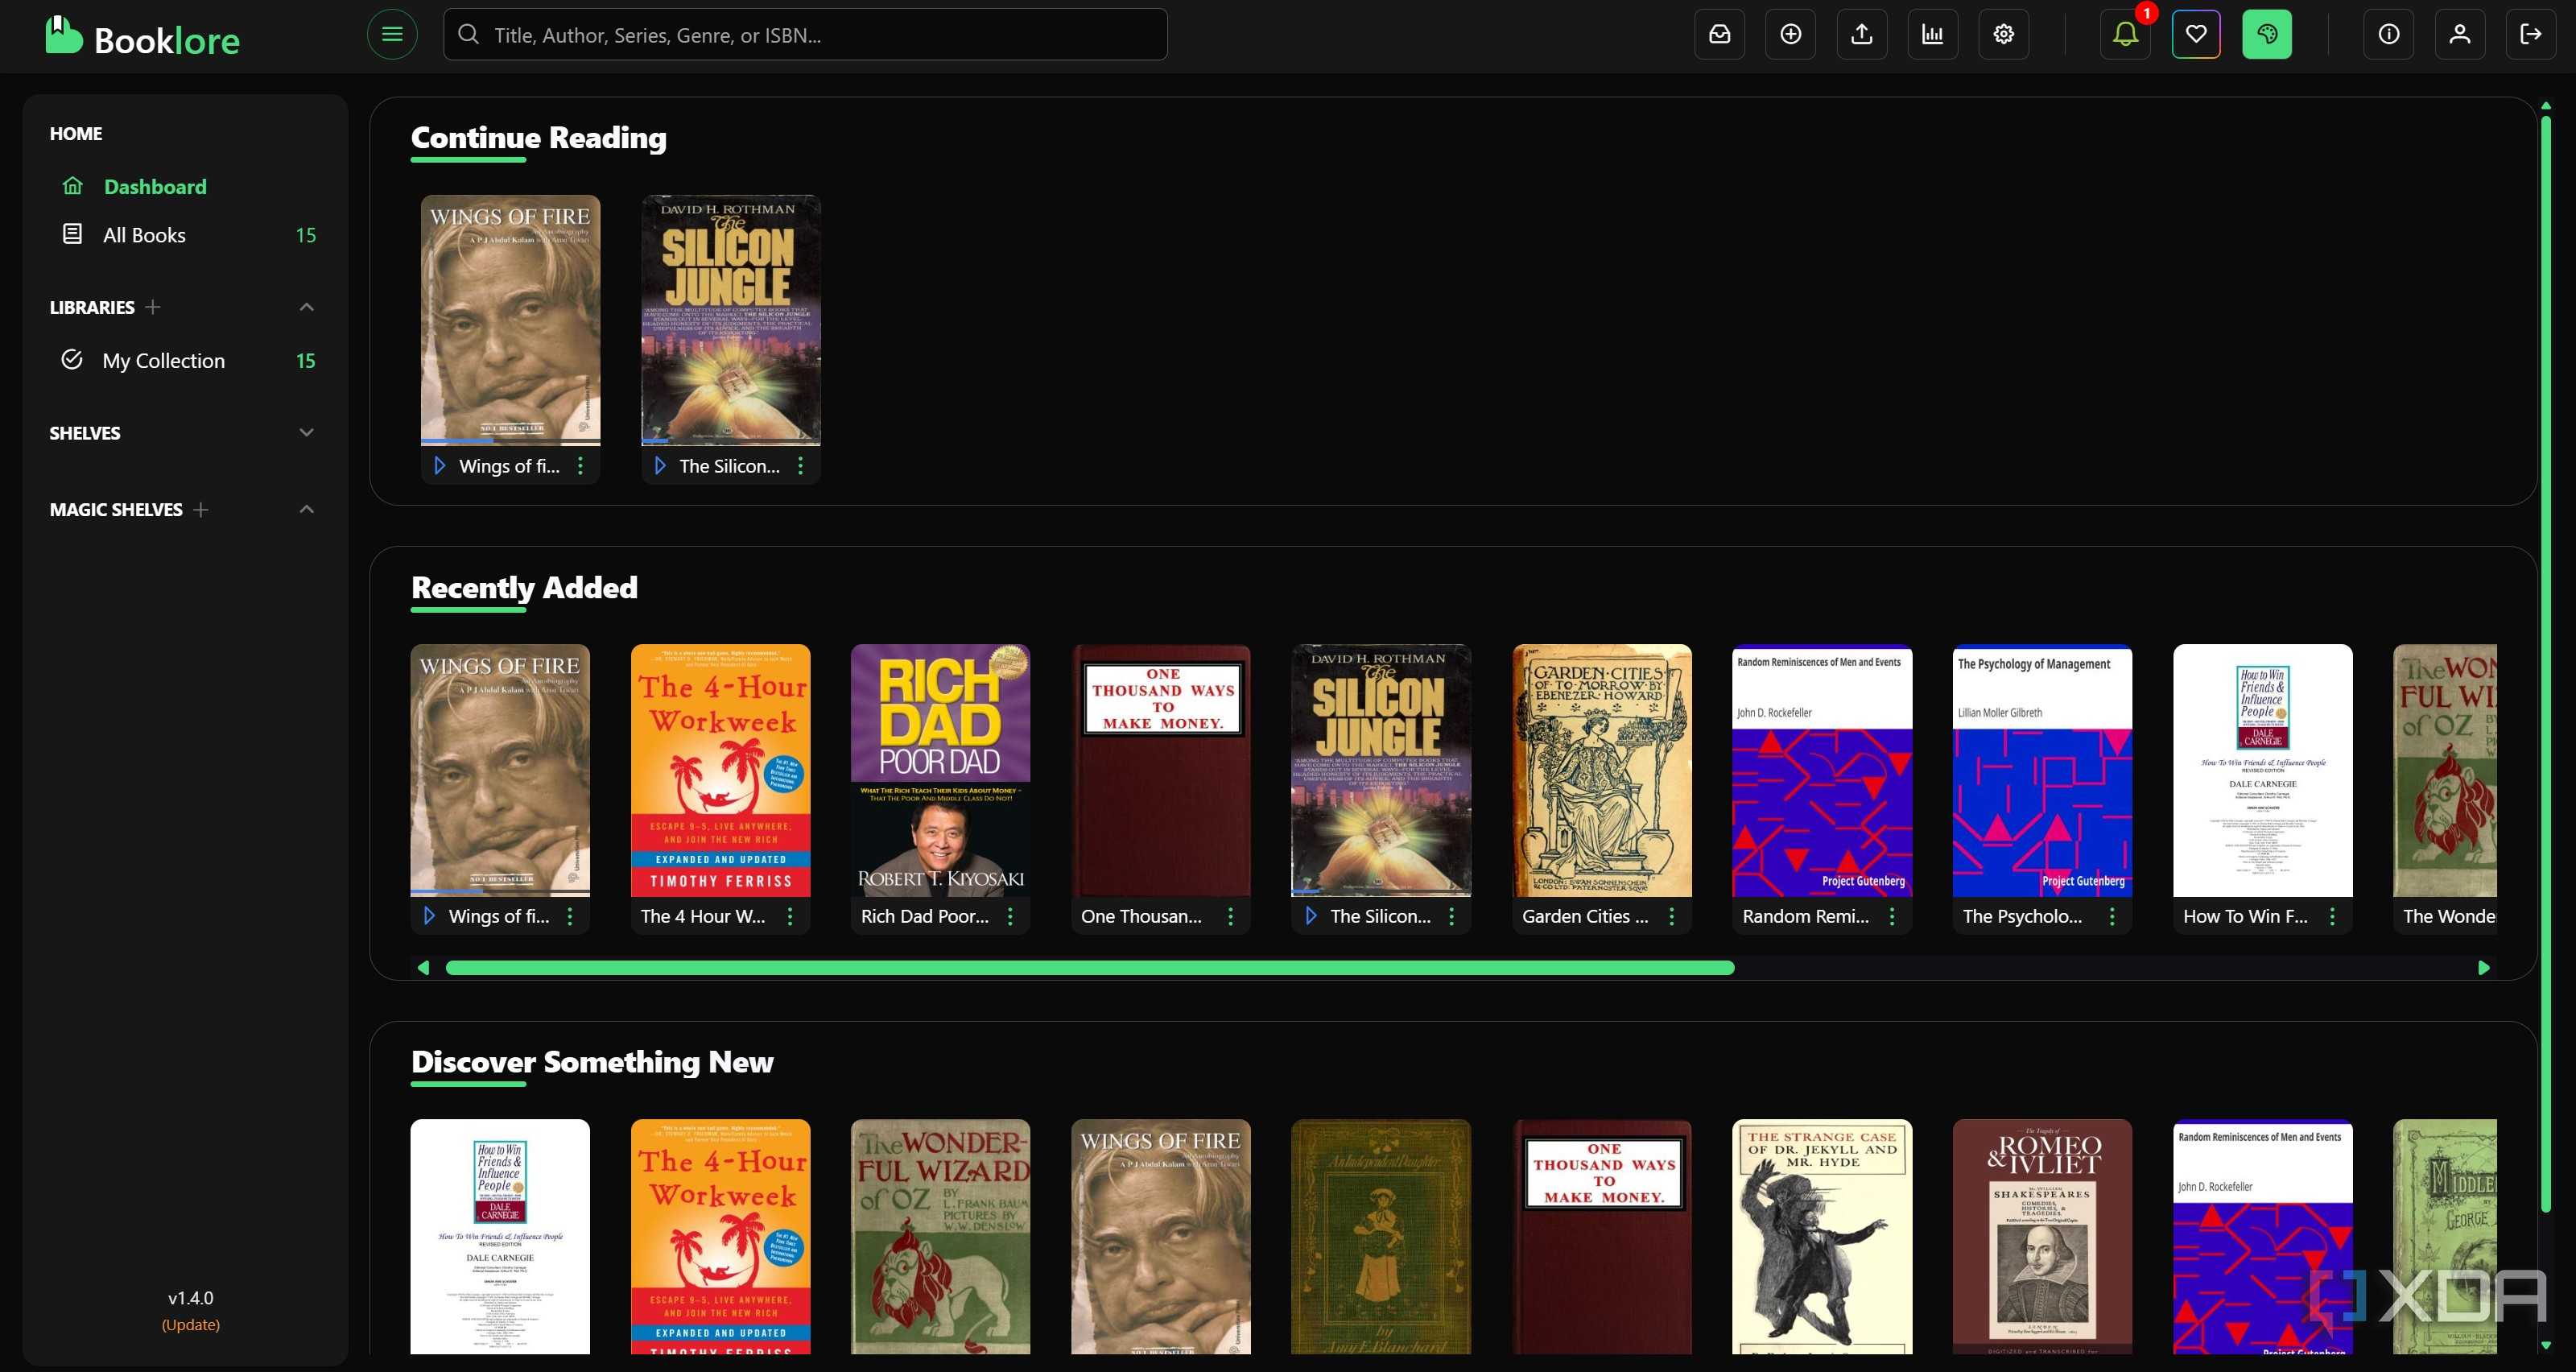Open Romeo and Juliet cover in Discover
Screen dimensions: 2576x1372
(x=2042, y=1237)
